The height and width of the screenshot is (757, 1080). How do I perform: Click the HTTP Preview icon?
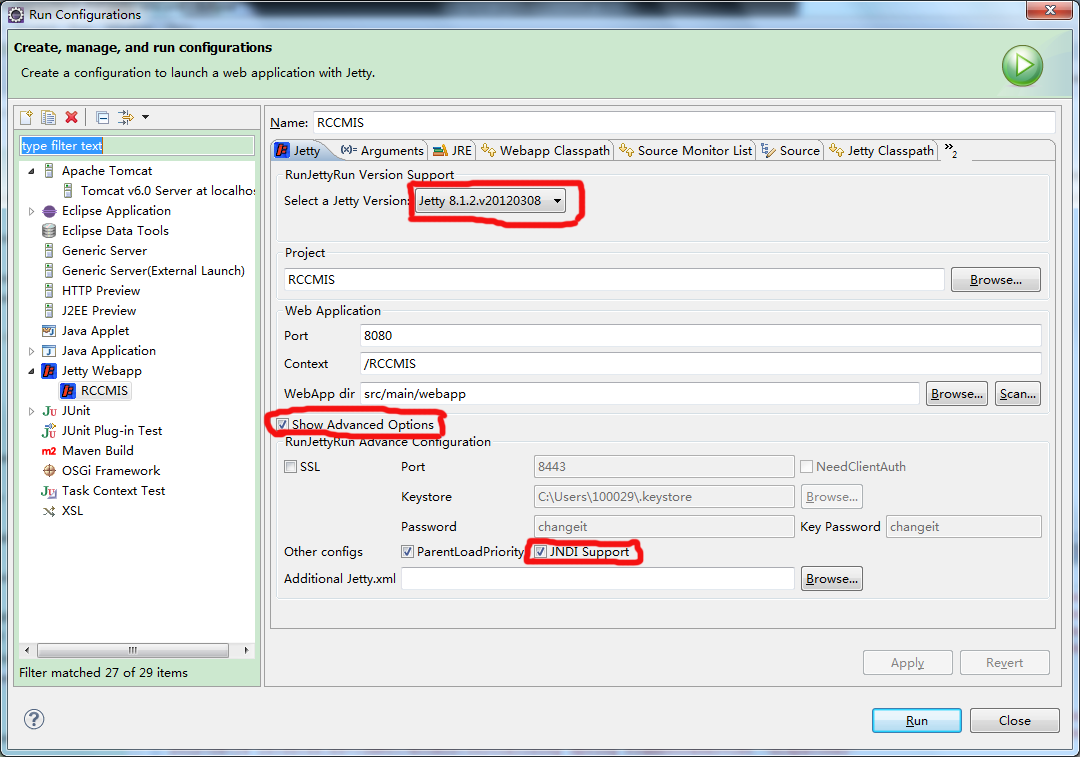49,291
